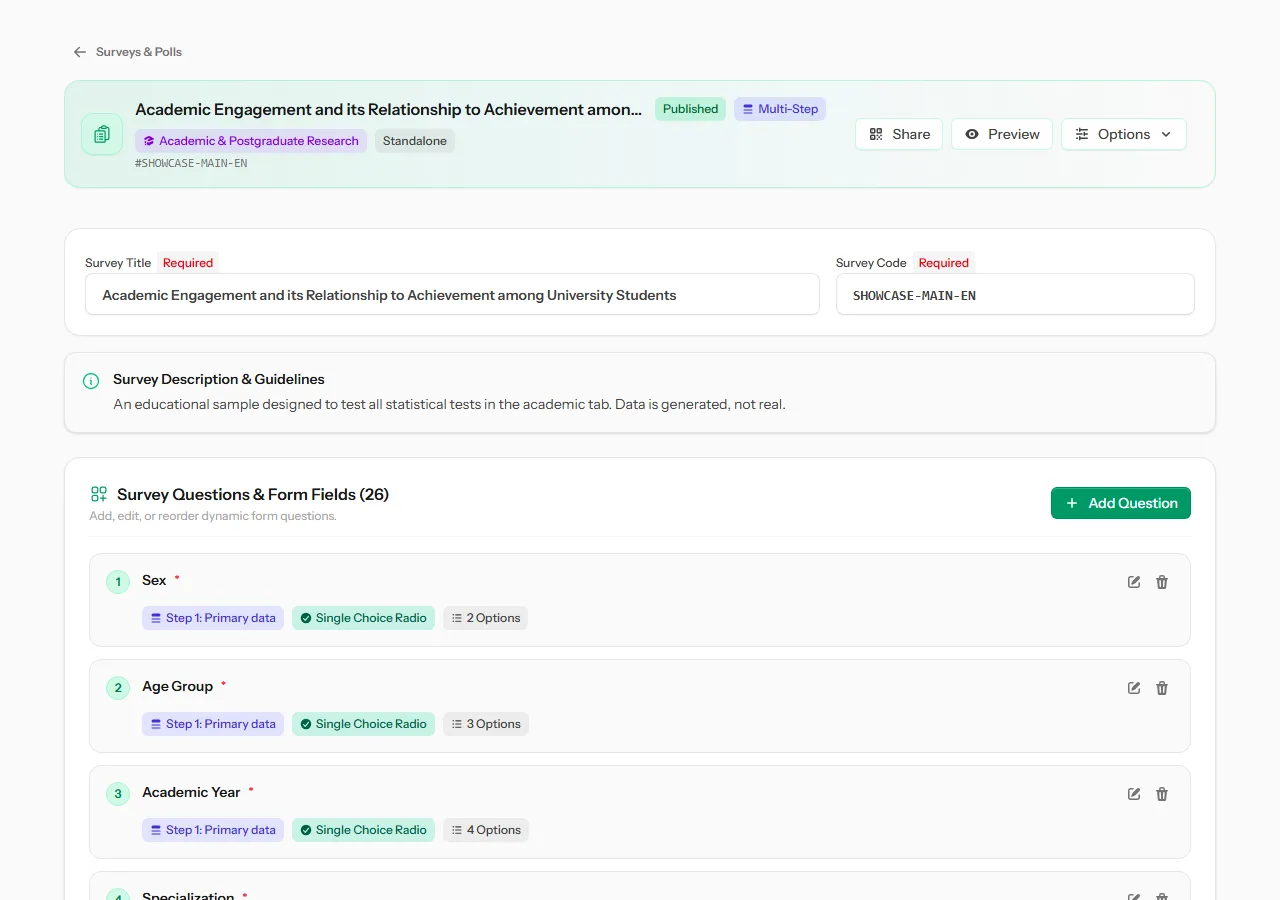The image size is (1280, 900).
Task: Open the survey Preview
Action: [x=1002, y=134]
